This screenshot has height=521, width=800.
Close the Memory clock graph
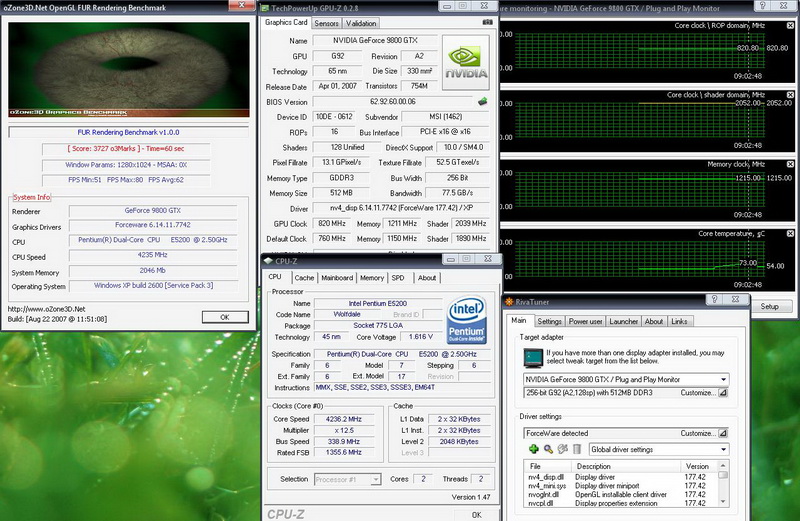point(790,164)
